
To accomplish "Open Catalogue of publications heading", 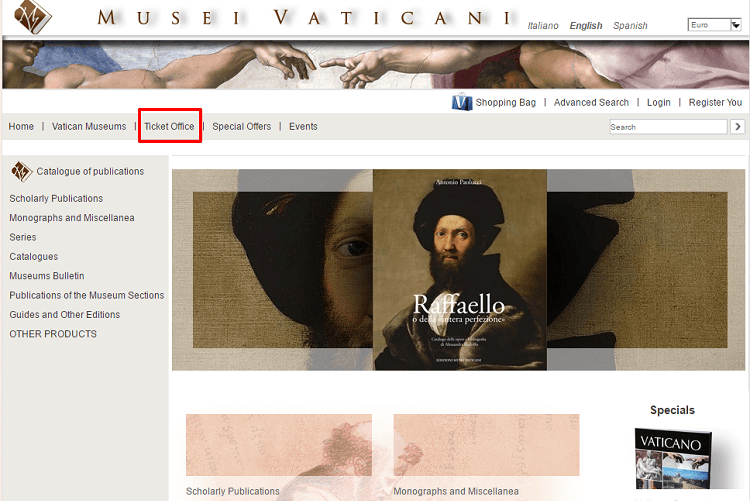I will coord(90,171).
